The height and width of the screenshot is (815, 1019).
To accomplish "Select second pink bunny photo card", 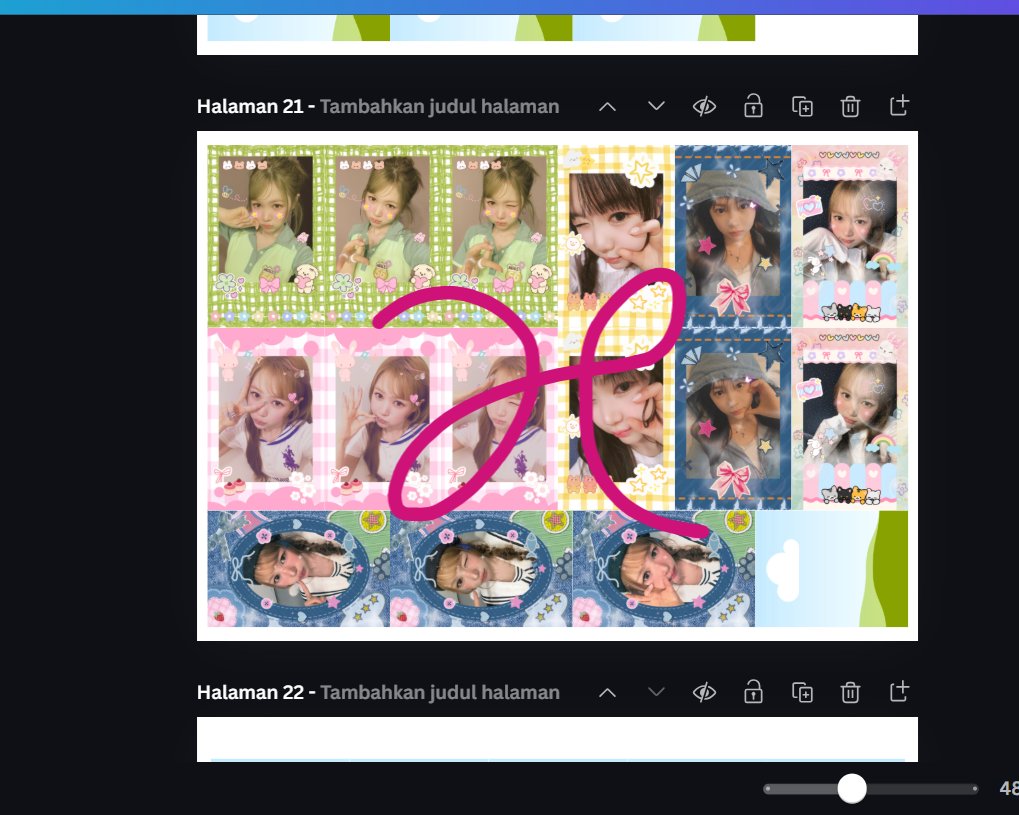I will (x=383, y=419).
